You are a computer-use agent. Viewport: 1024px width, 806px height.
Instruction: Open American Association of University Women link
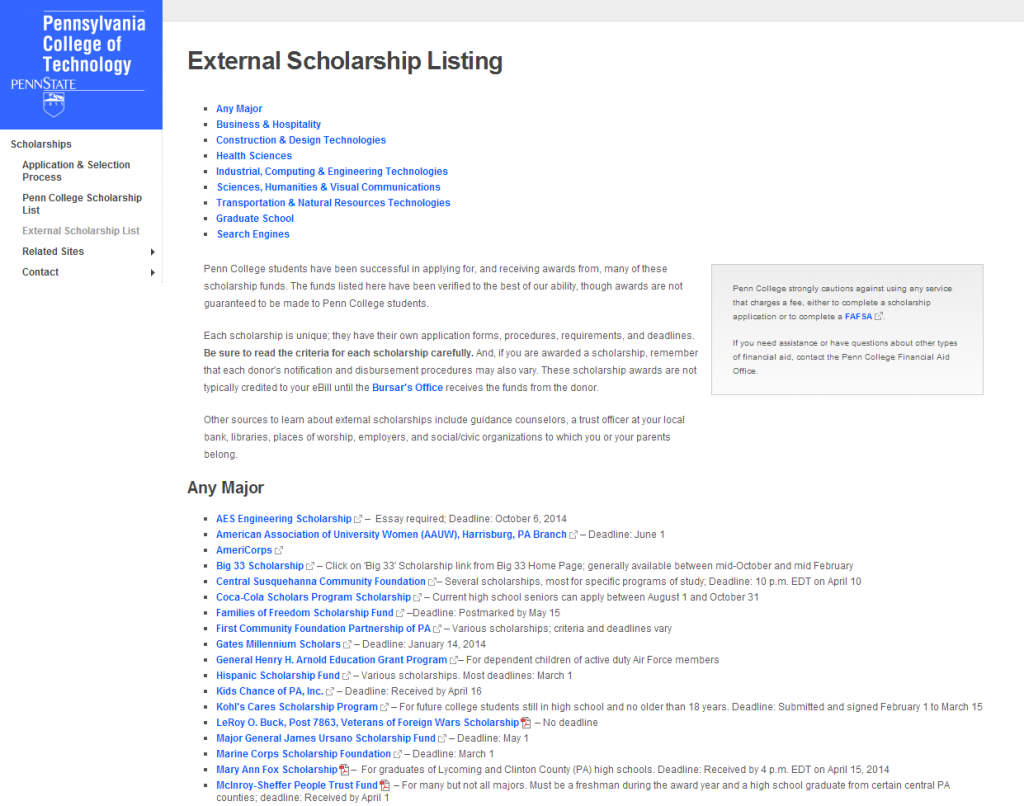pyautogui.click(x=391, y=534)
